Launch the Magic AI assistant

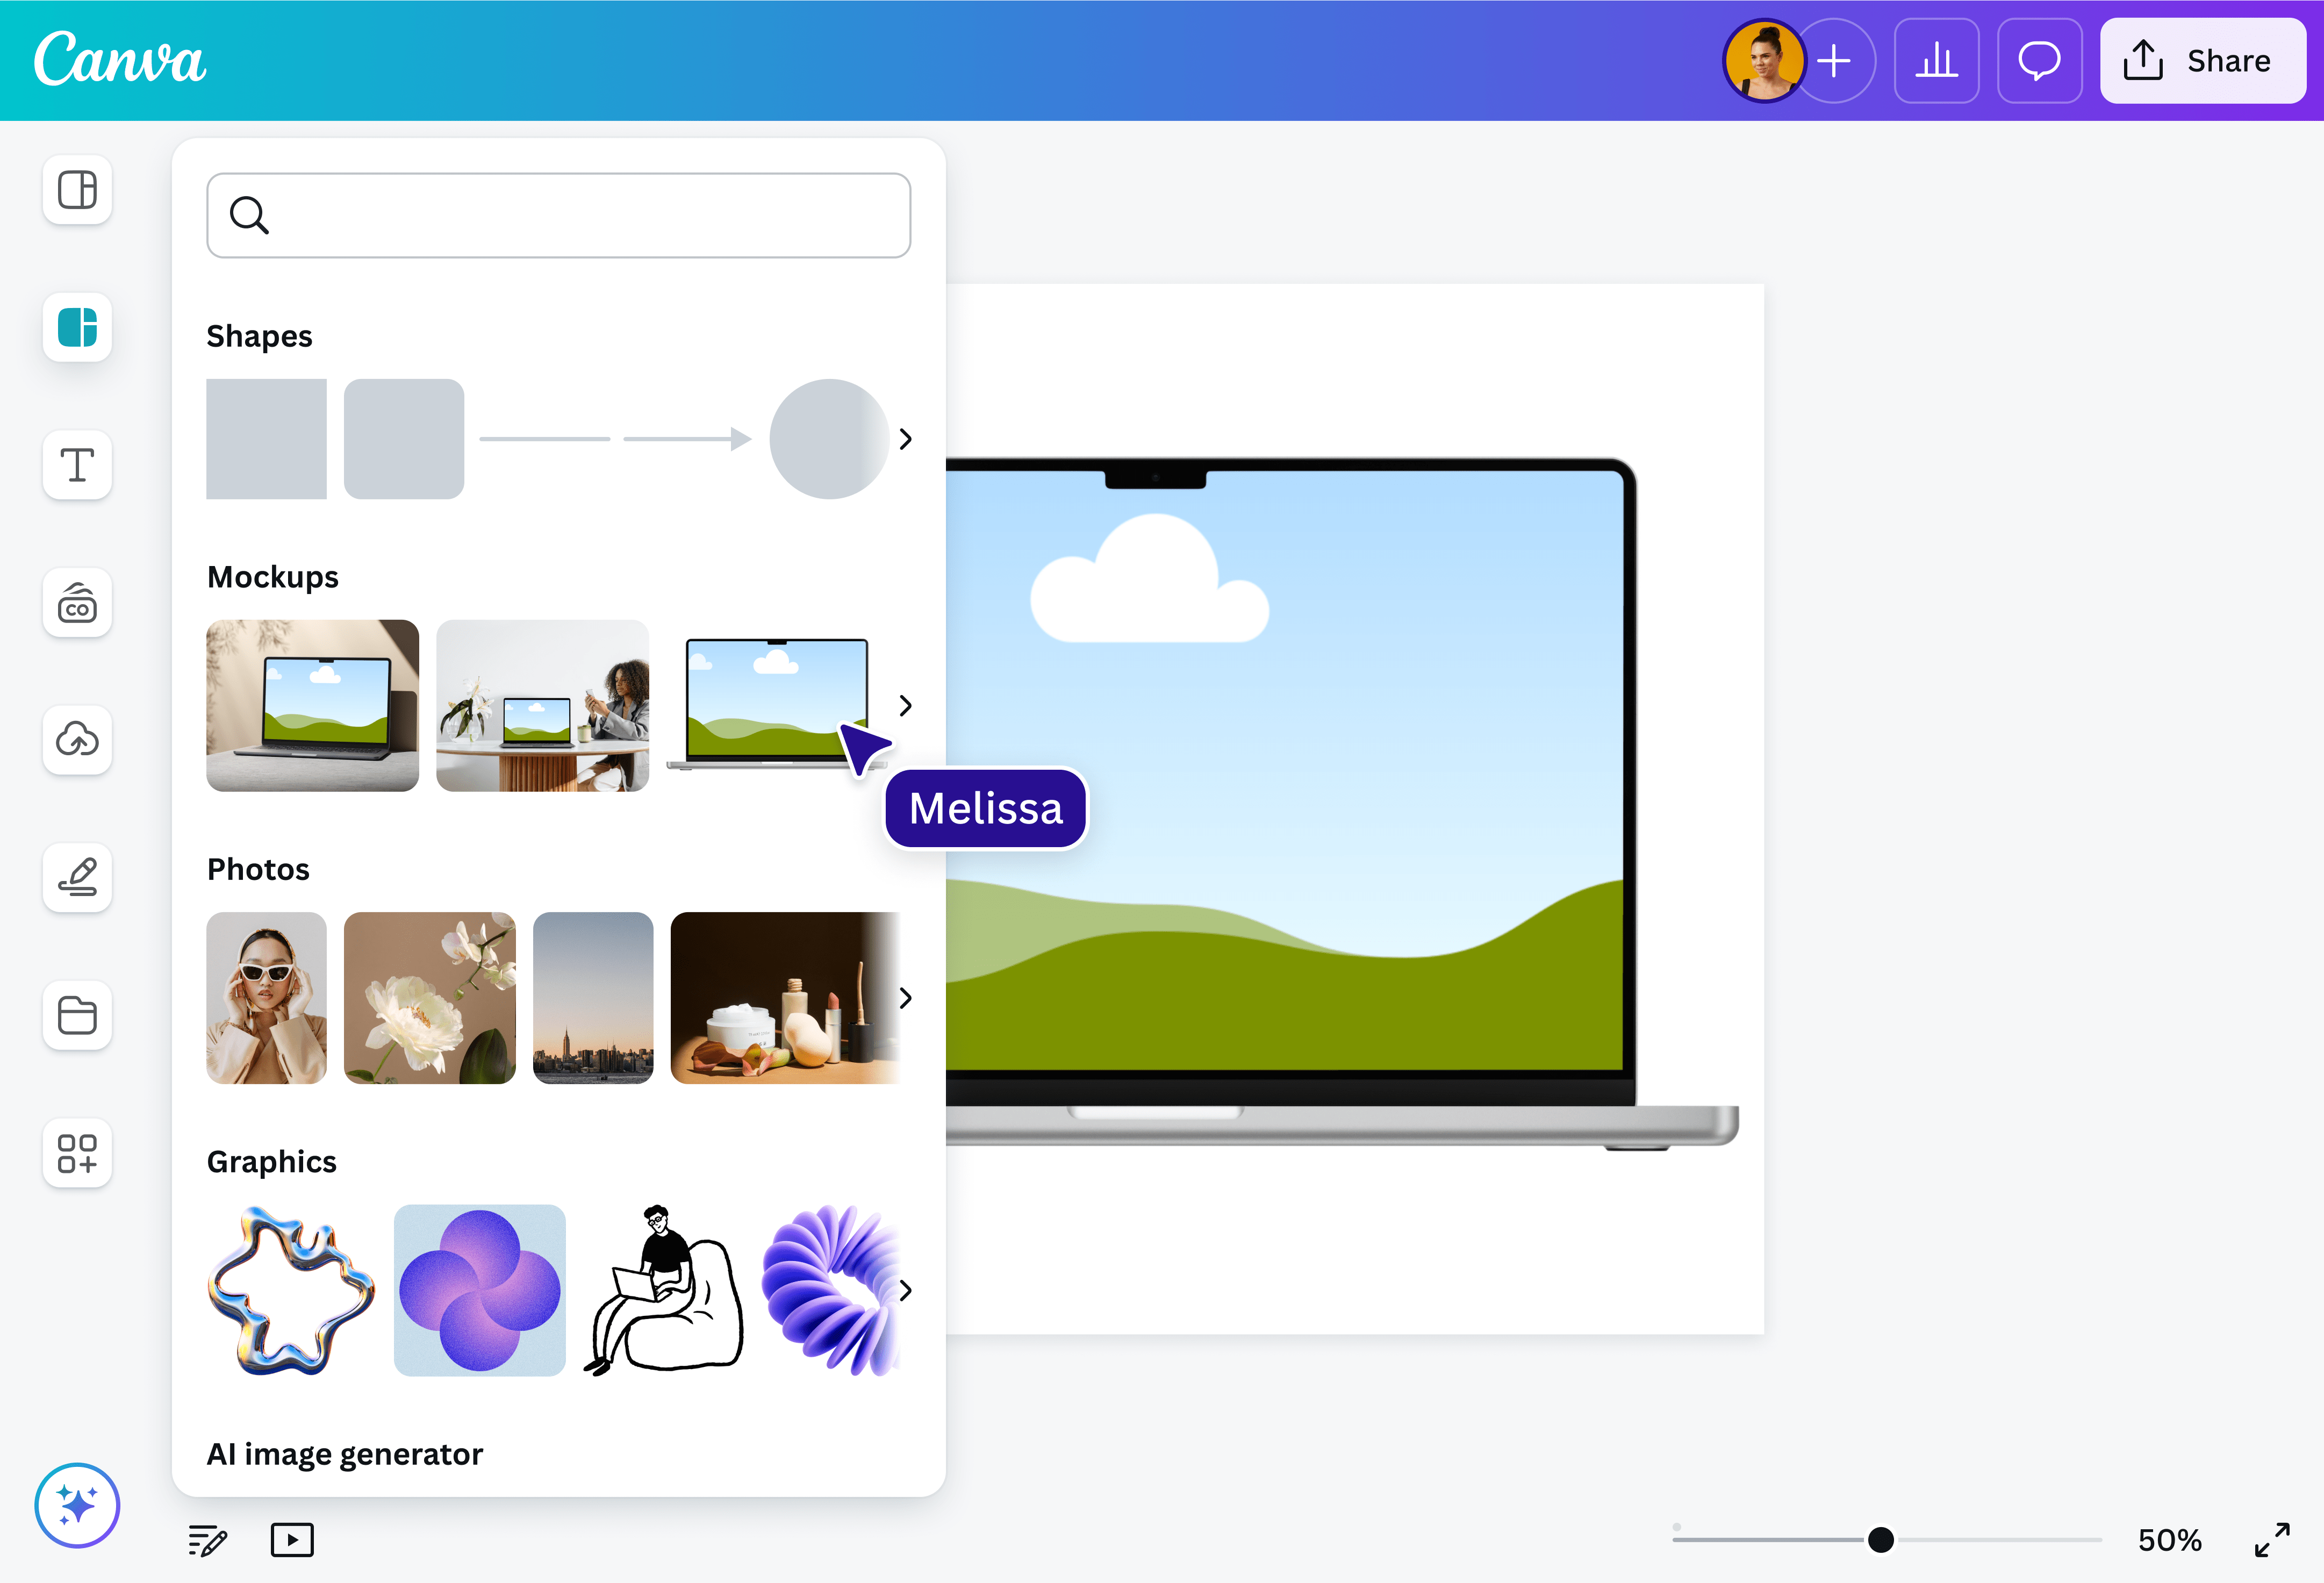77,1505
